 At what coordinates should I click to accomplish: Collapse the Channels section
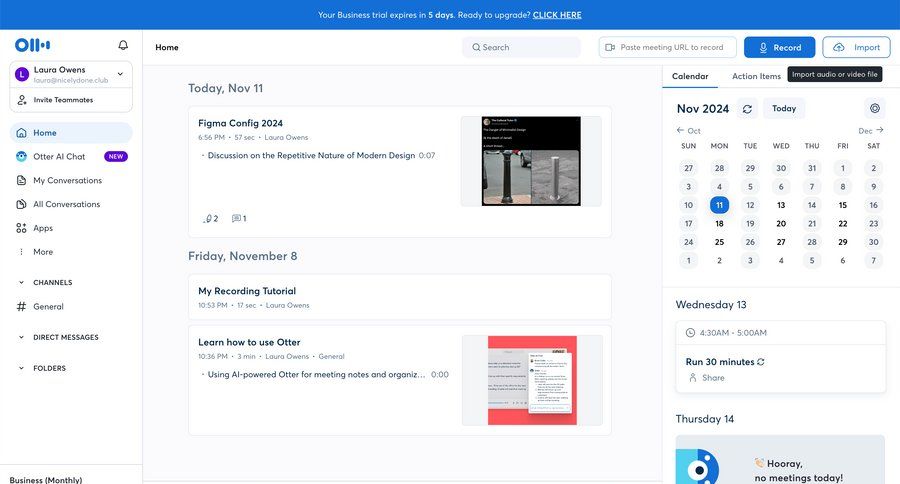(21, 282)
